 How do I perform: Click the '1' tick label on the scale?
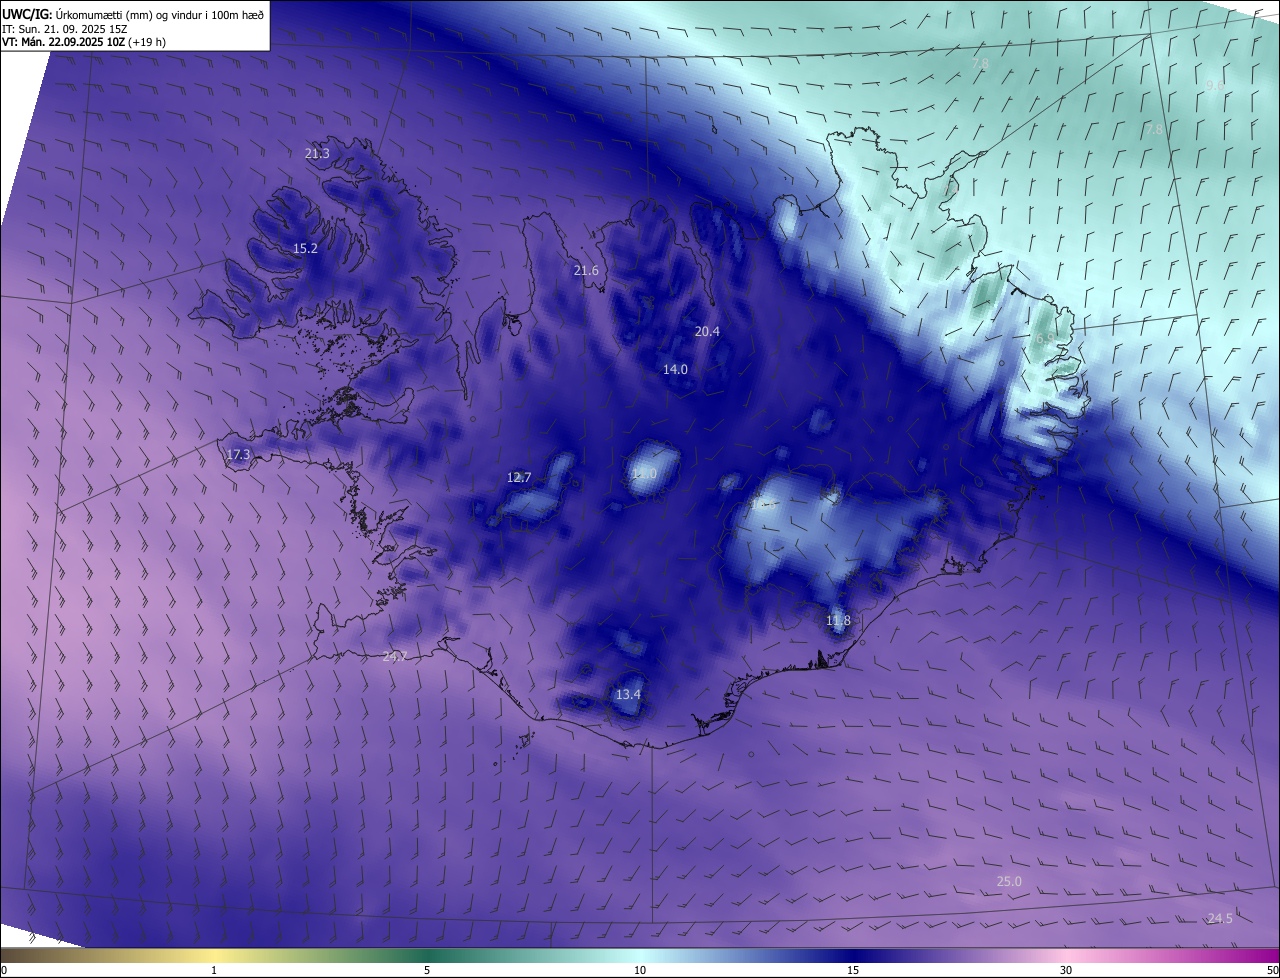214,970
